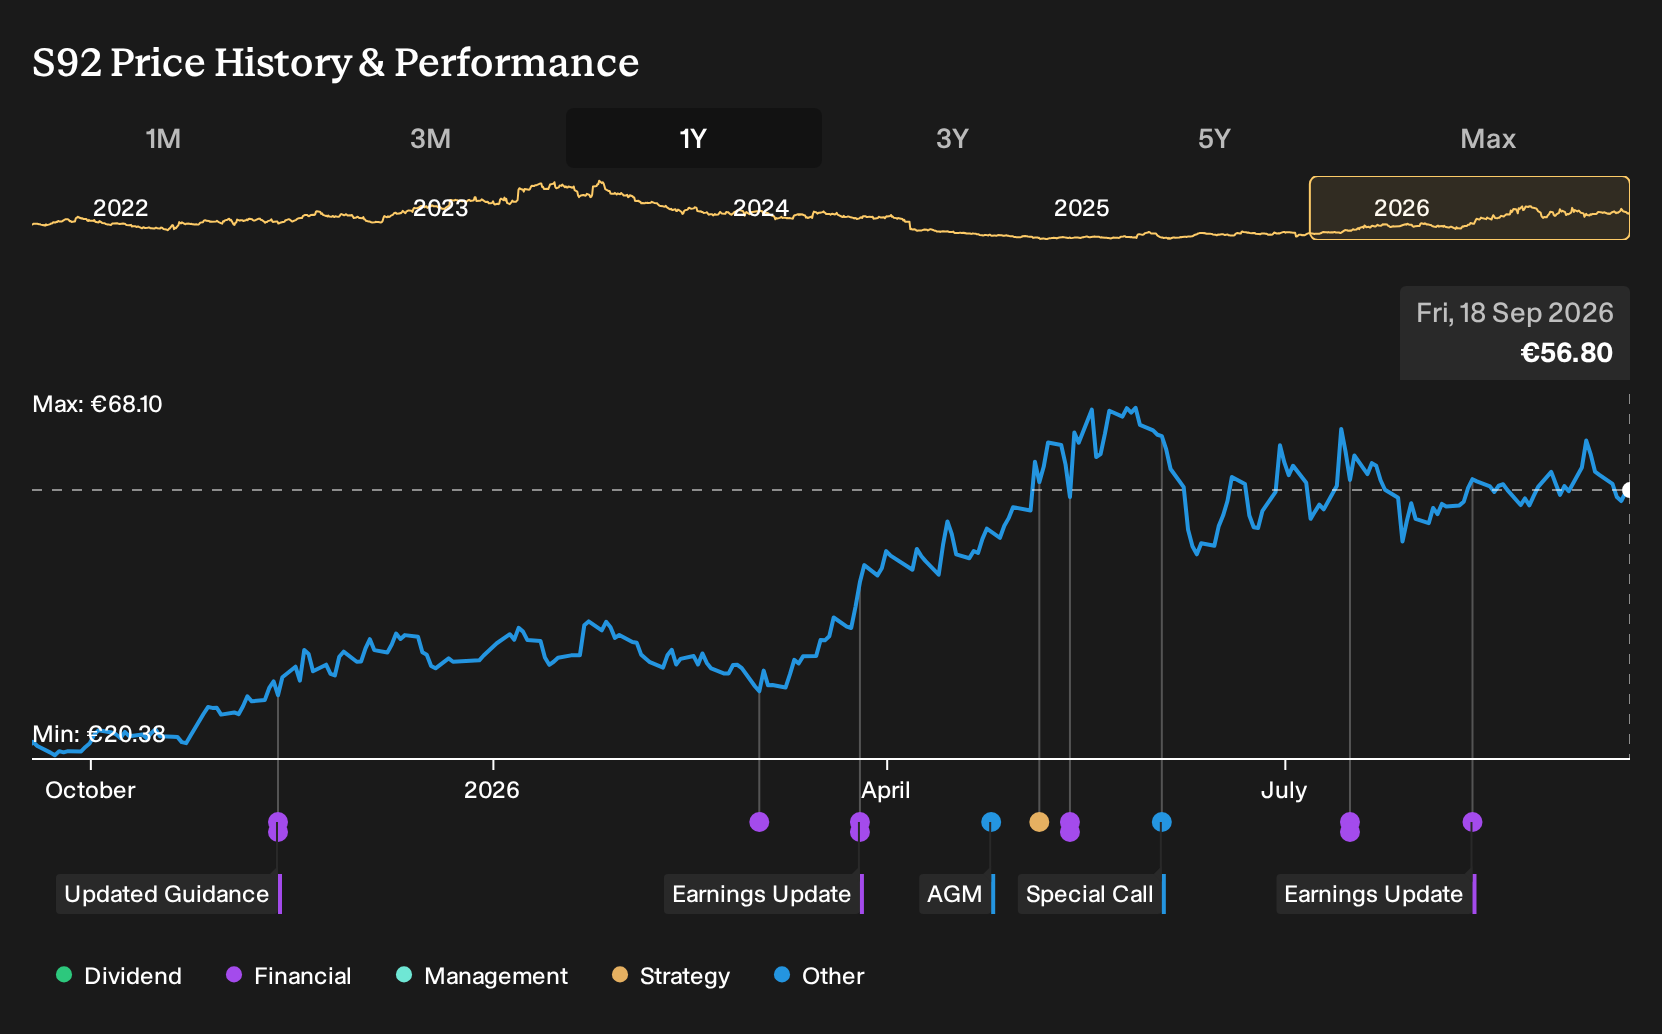The image size is (1662, 1034).
Task: Open the Earnings Update label below April
Action: point(764,894)
